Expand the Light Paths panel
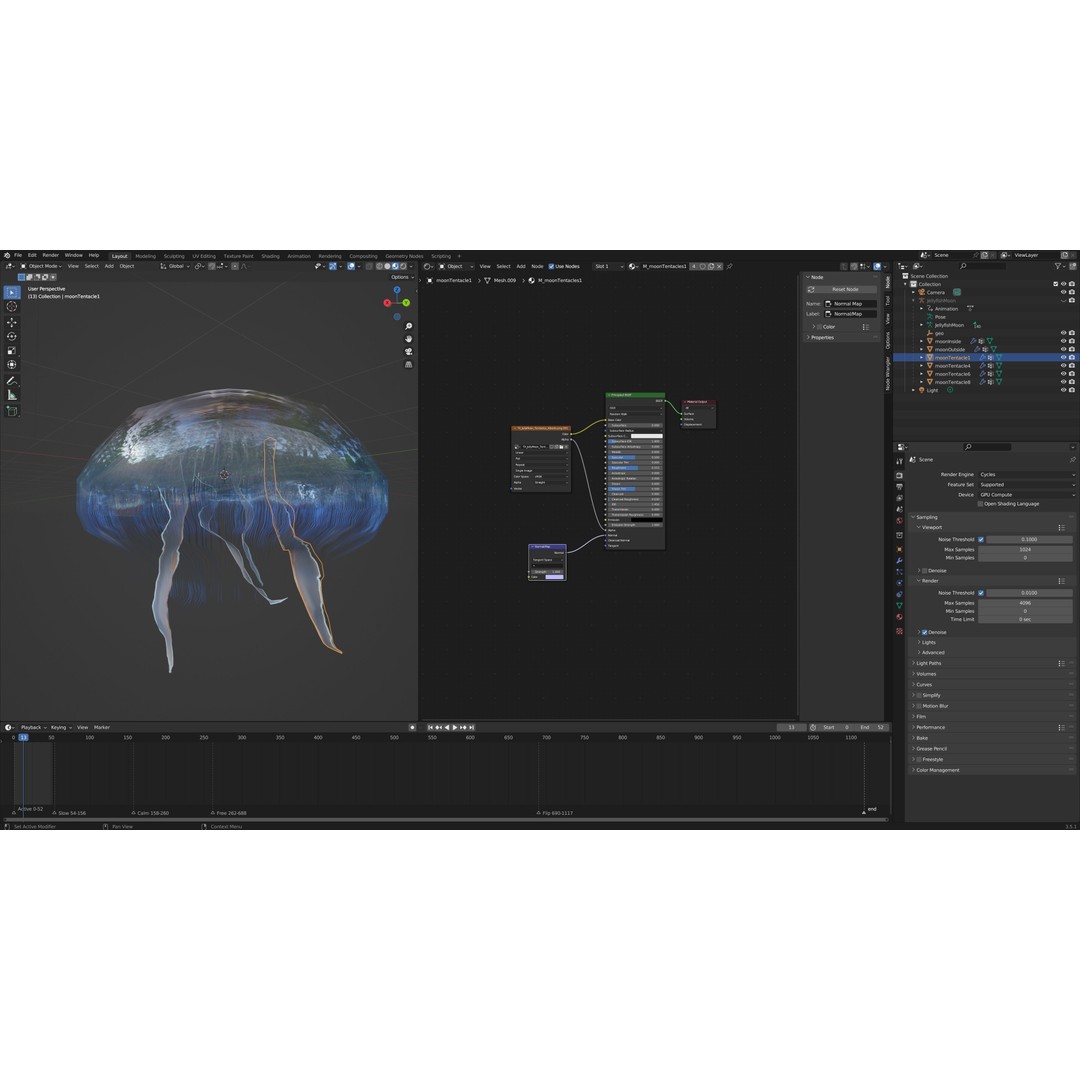 (928, 663)
